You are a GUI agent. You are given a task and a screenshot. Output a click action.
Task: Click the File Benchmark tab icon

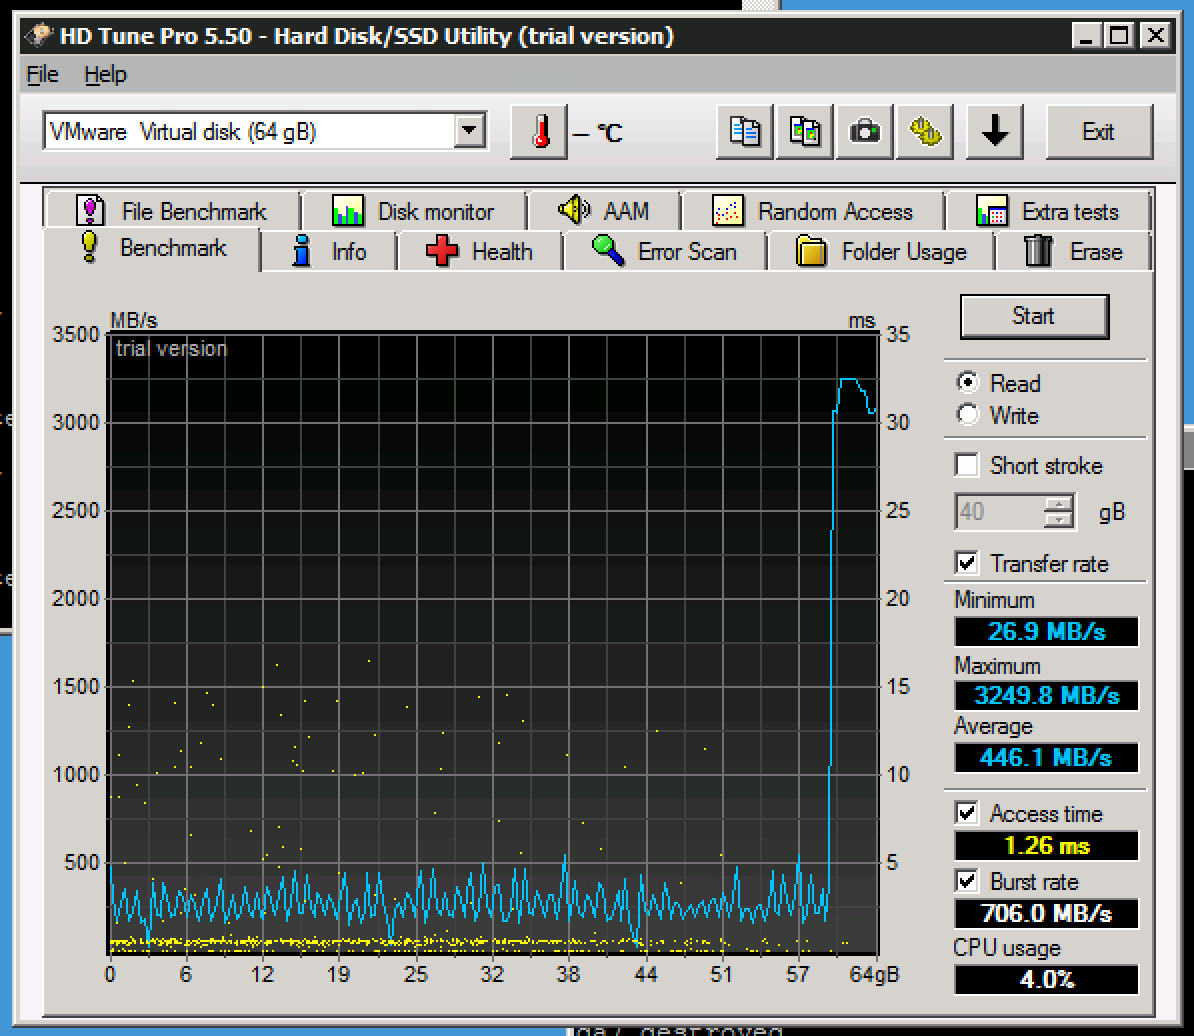pyautogui.click(x=90, y=211)
